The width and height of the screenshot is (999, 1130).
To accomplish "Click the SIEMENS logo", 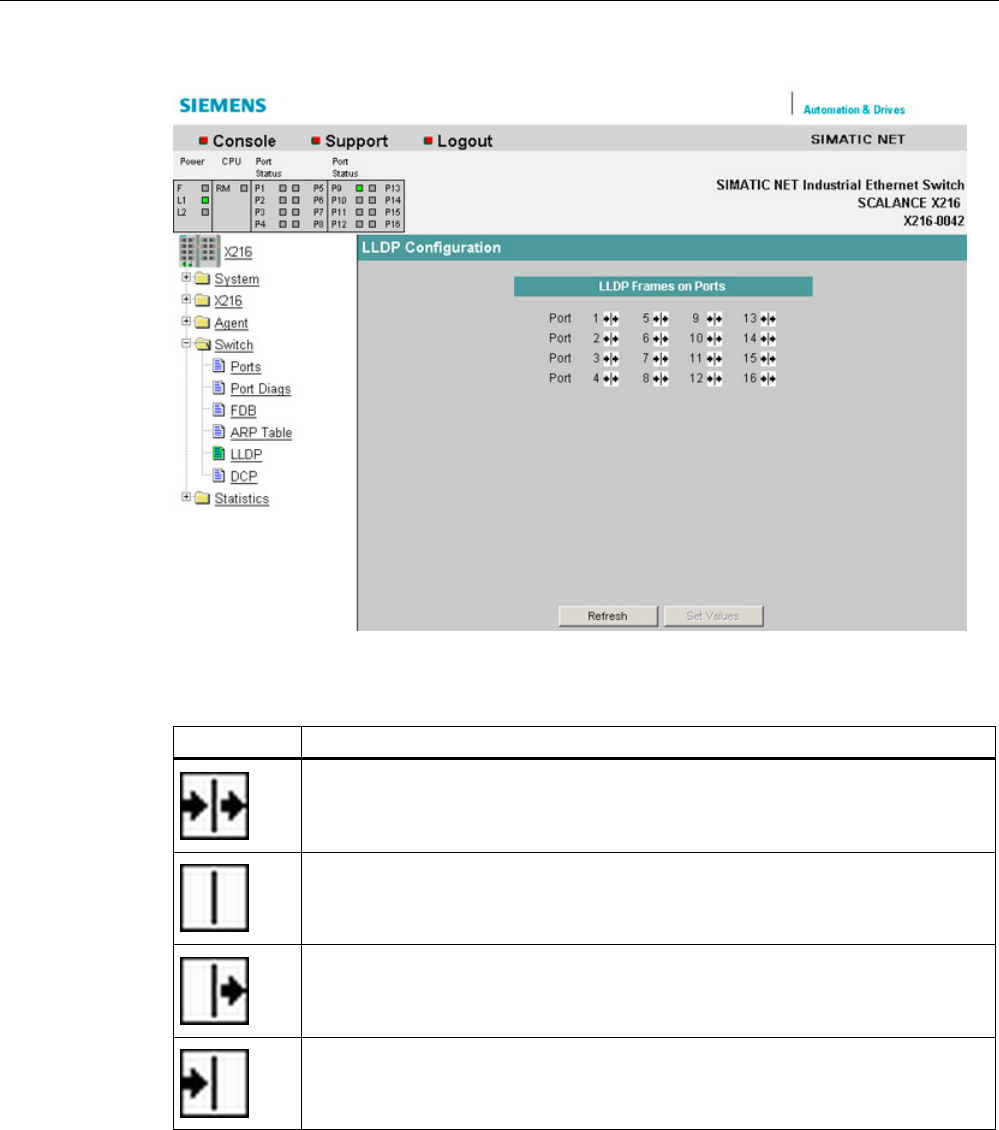I will tap(223, 105).
